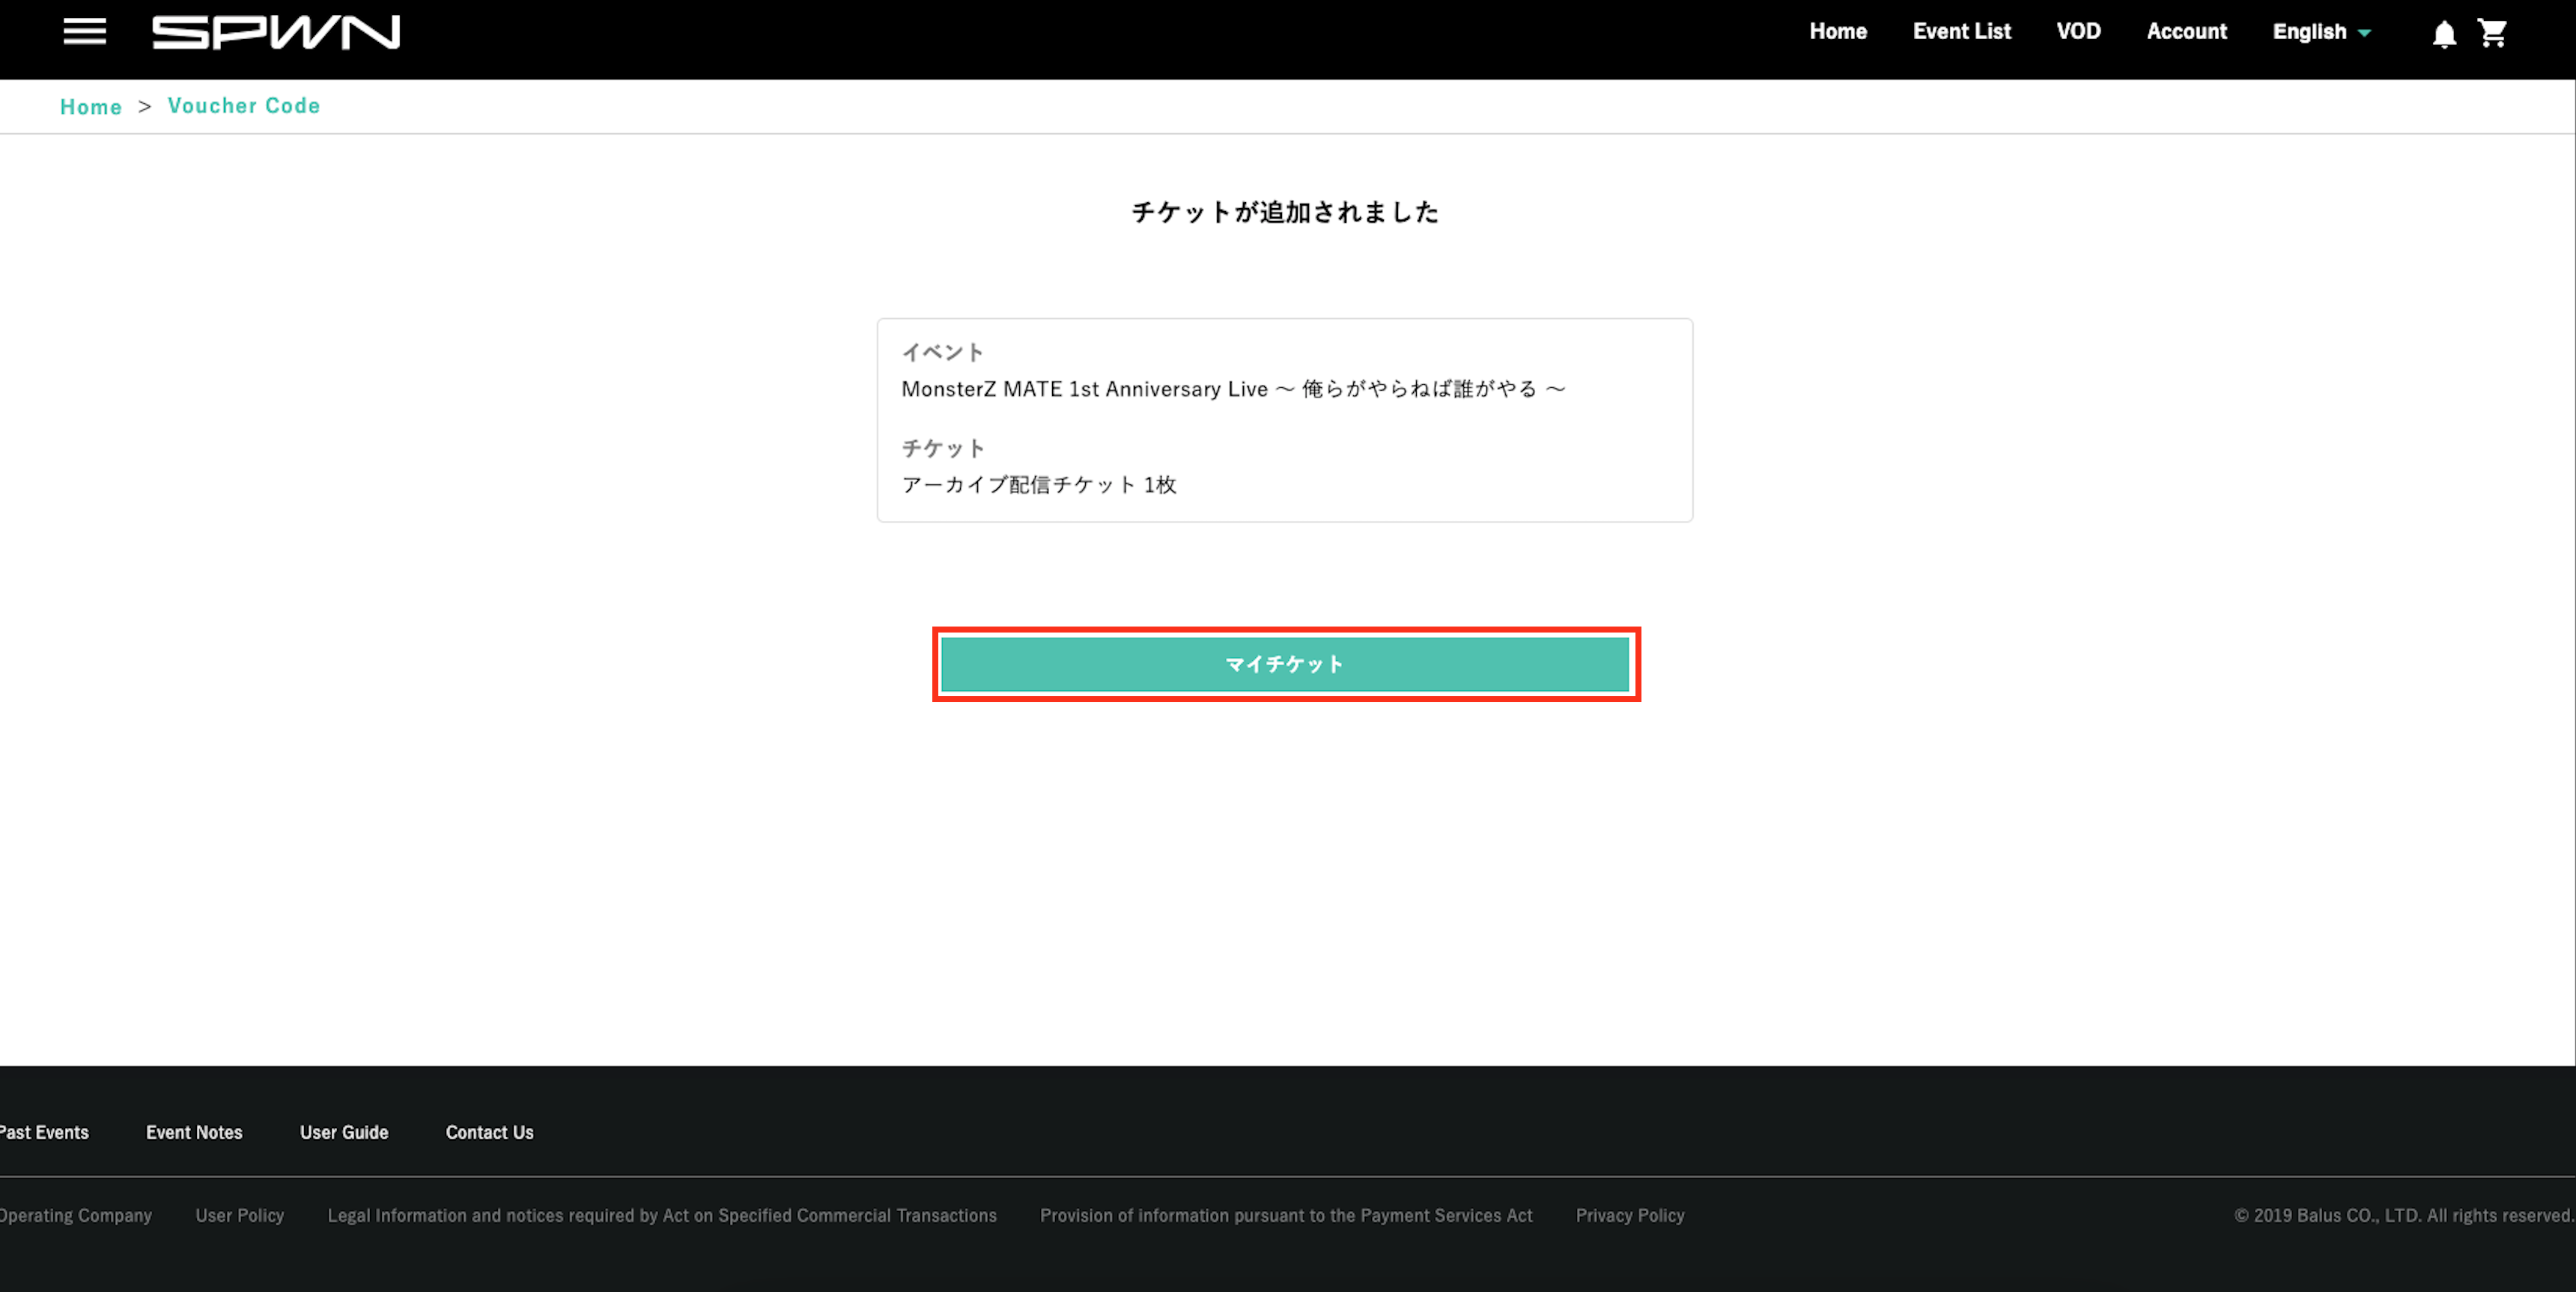Go to Home in top navigation
This screenshot has width=2576, height=1292.
(1838, 31)
